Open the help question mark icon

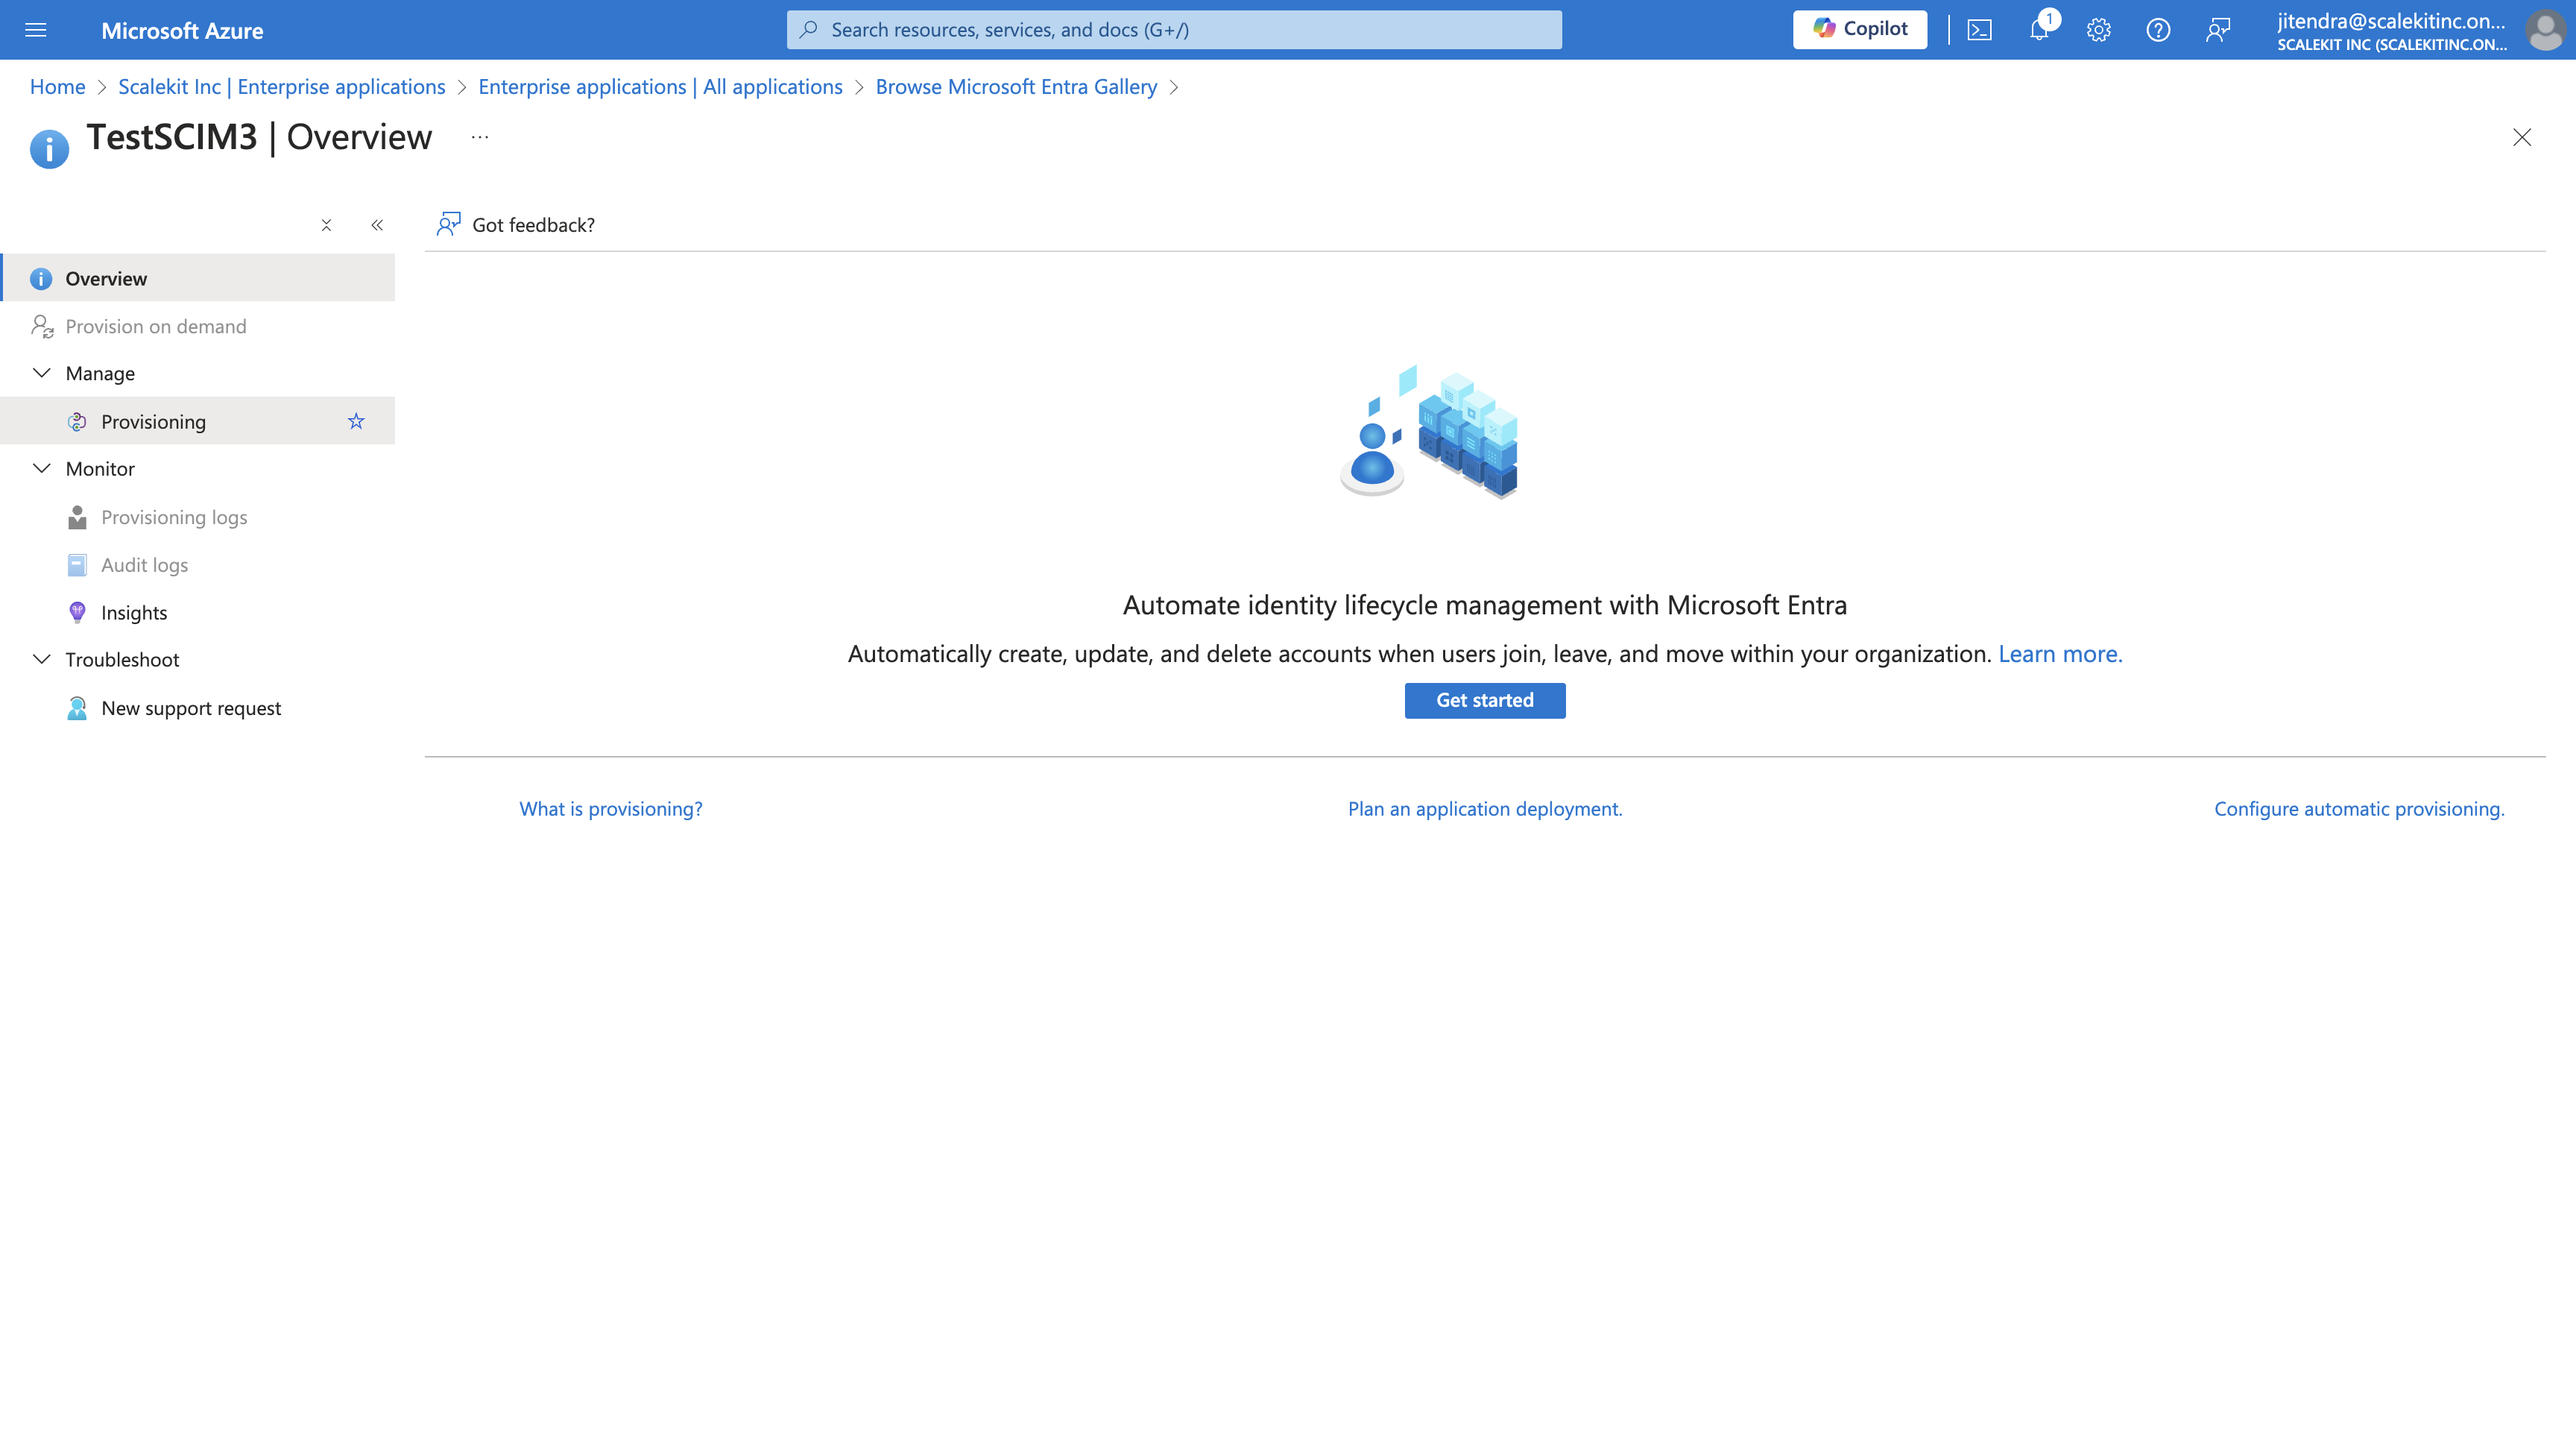[2158, 30]
